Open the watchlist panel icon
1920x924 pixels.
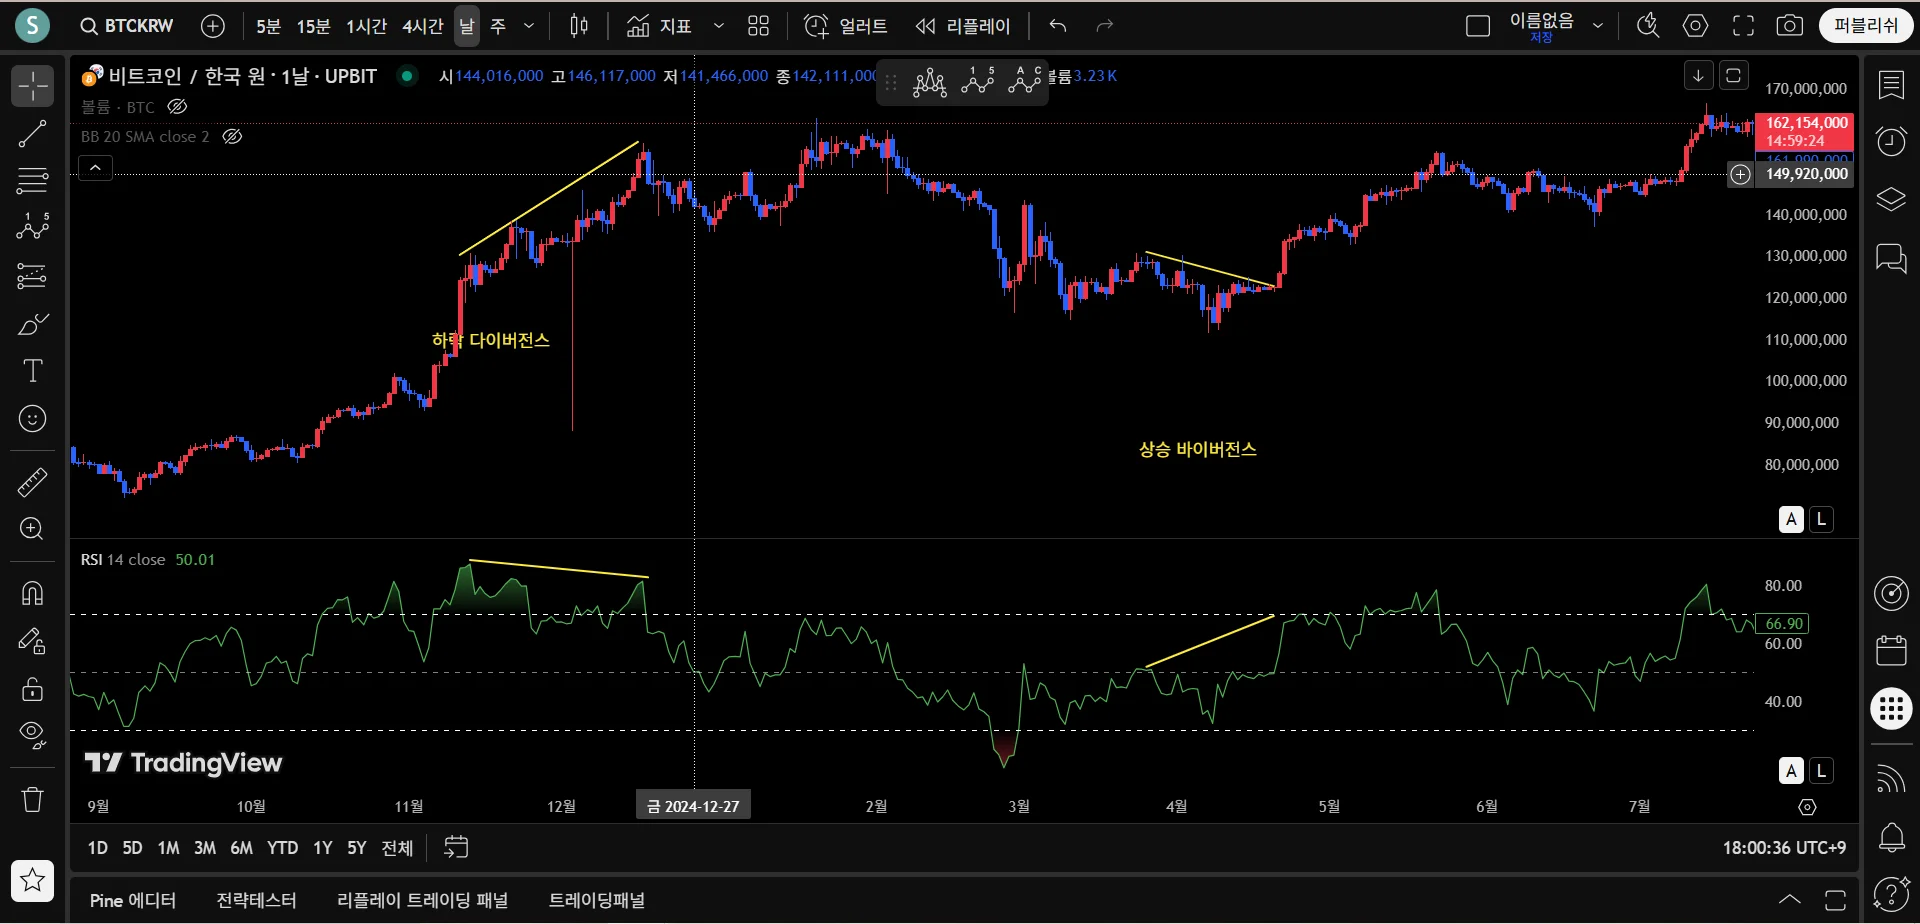(1891, 85)
